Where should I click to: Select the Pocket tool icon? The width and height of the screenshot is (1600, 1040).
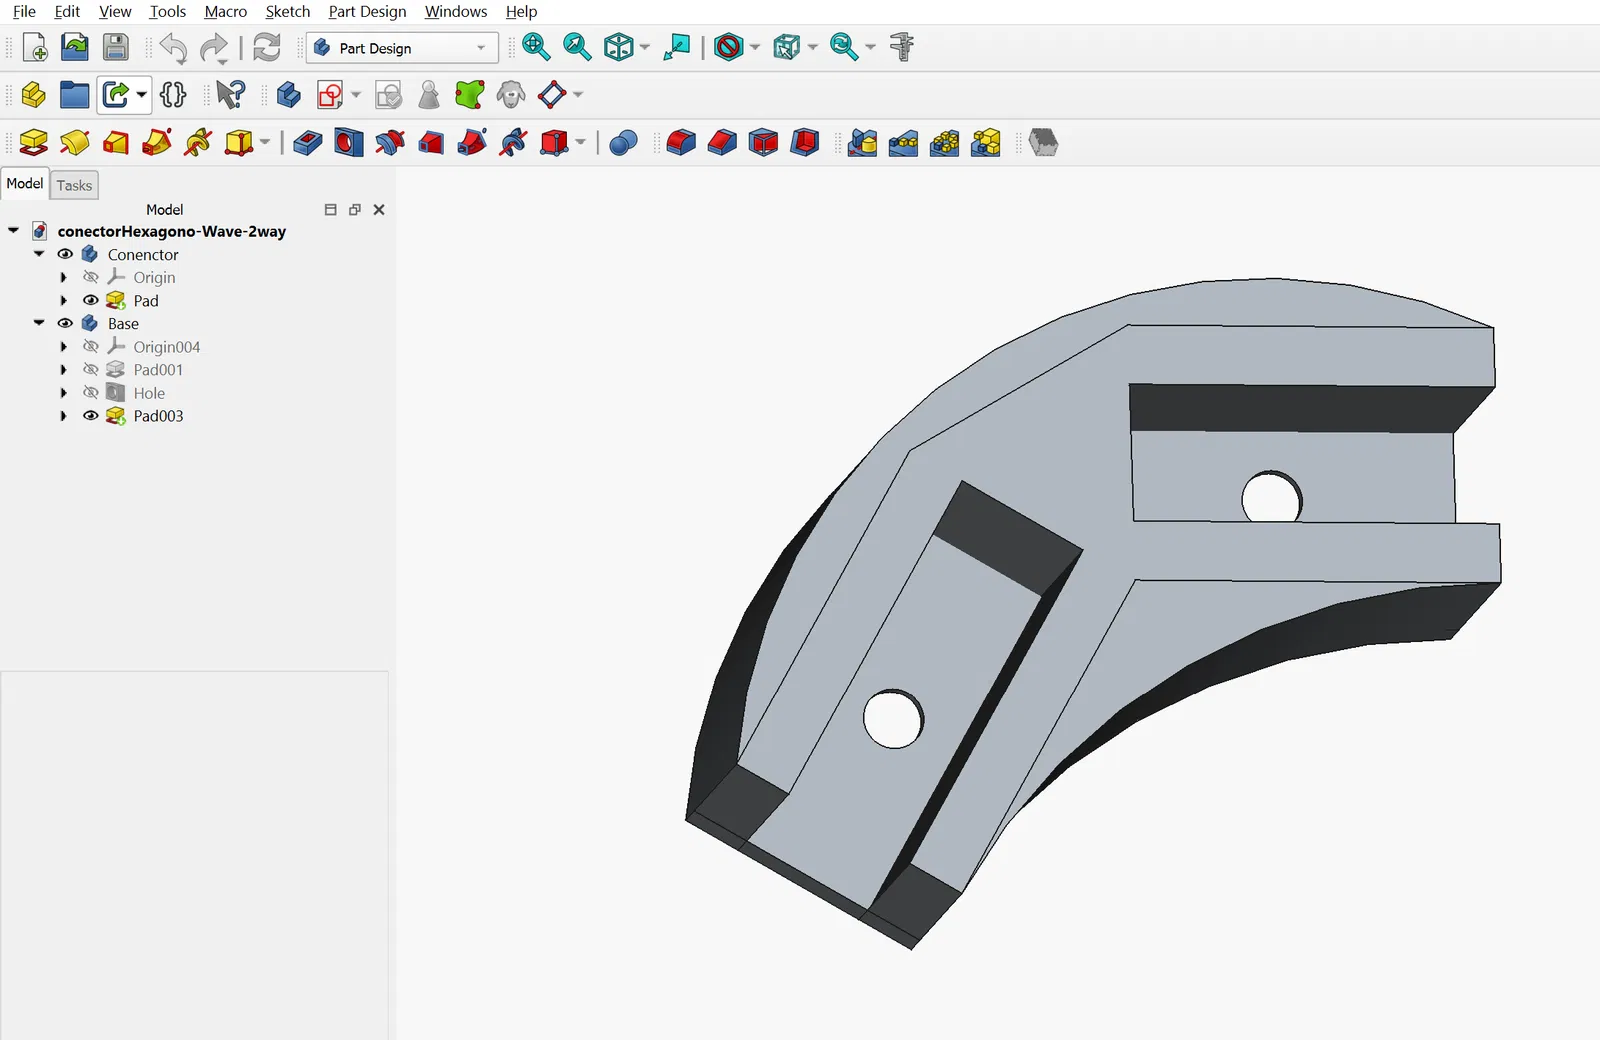pyautogui.click(x=307, y=143)
